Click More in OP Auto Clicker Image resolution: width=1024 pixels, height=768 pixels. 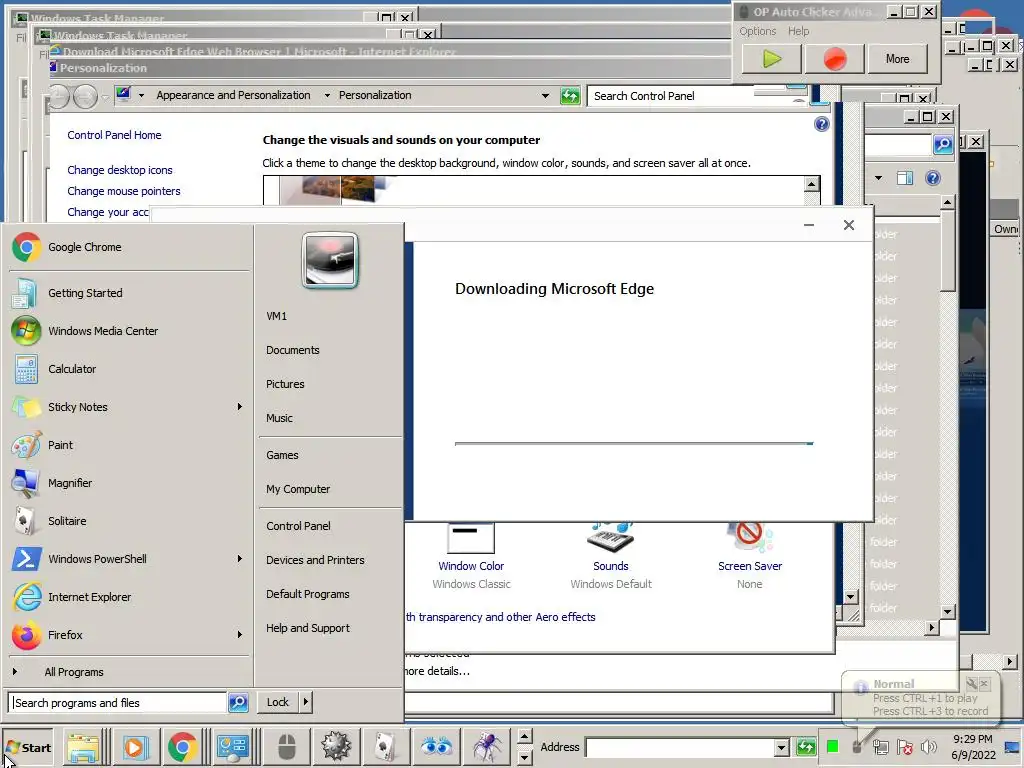coord(897,59)
